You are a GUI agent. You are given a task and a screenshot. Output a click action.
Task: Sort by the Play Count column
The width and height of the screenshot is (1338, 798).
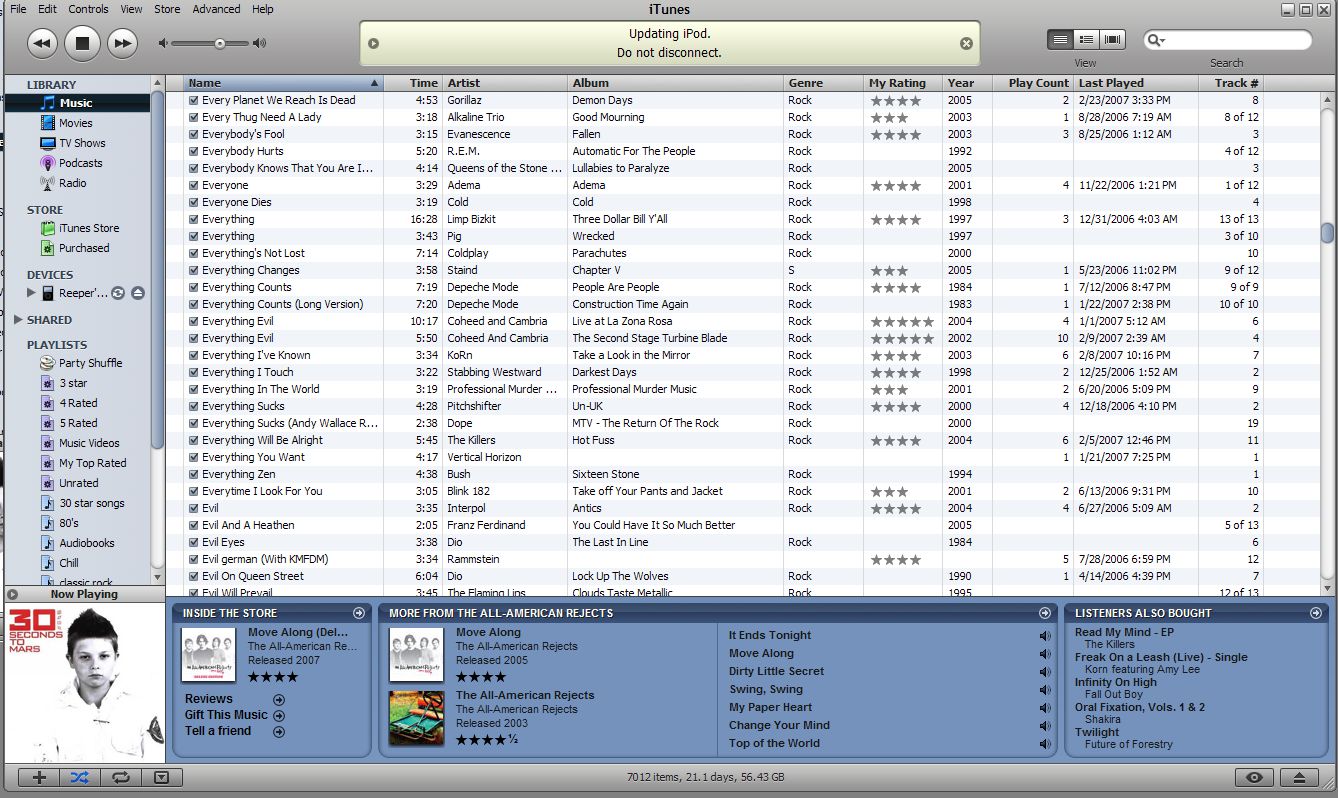click(x=1032, y=83)
